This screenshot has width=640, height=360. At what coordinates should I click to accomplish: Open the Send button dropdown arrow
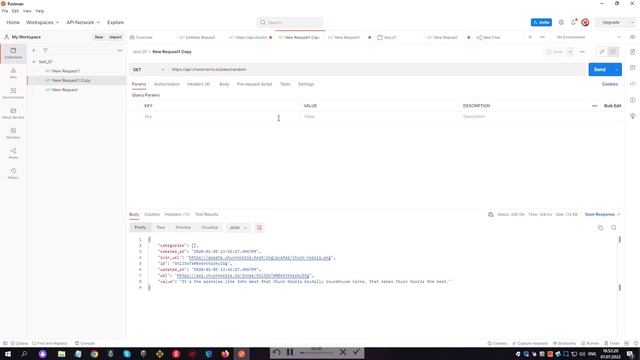617,69
